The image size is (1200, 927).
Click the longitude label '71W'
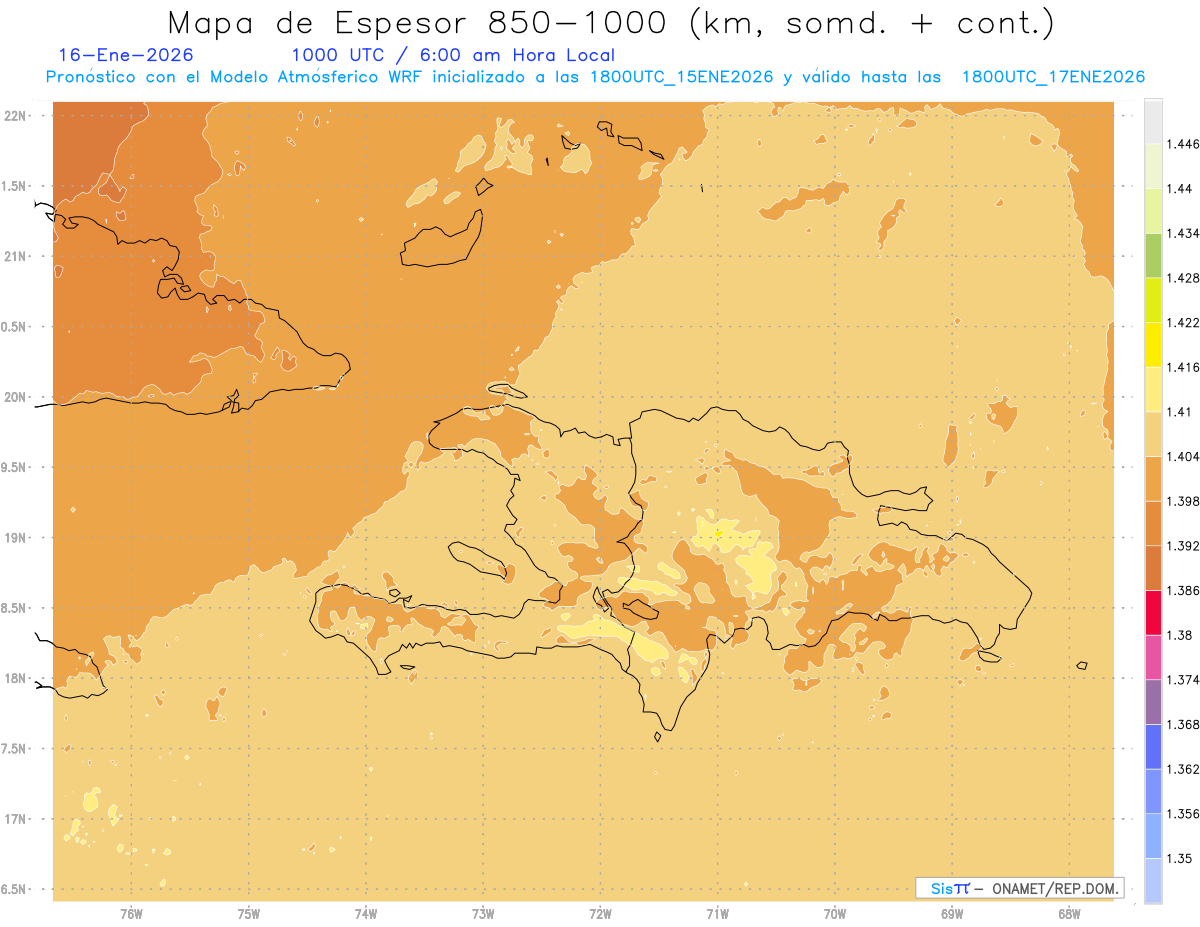click(x=717, y=913)
